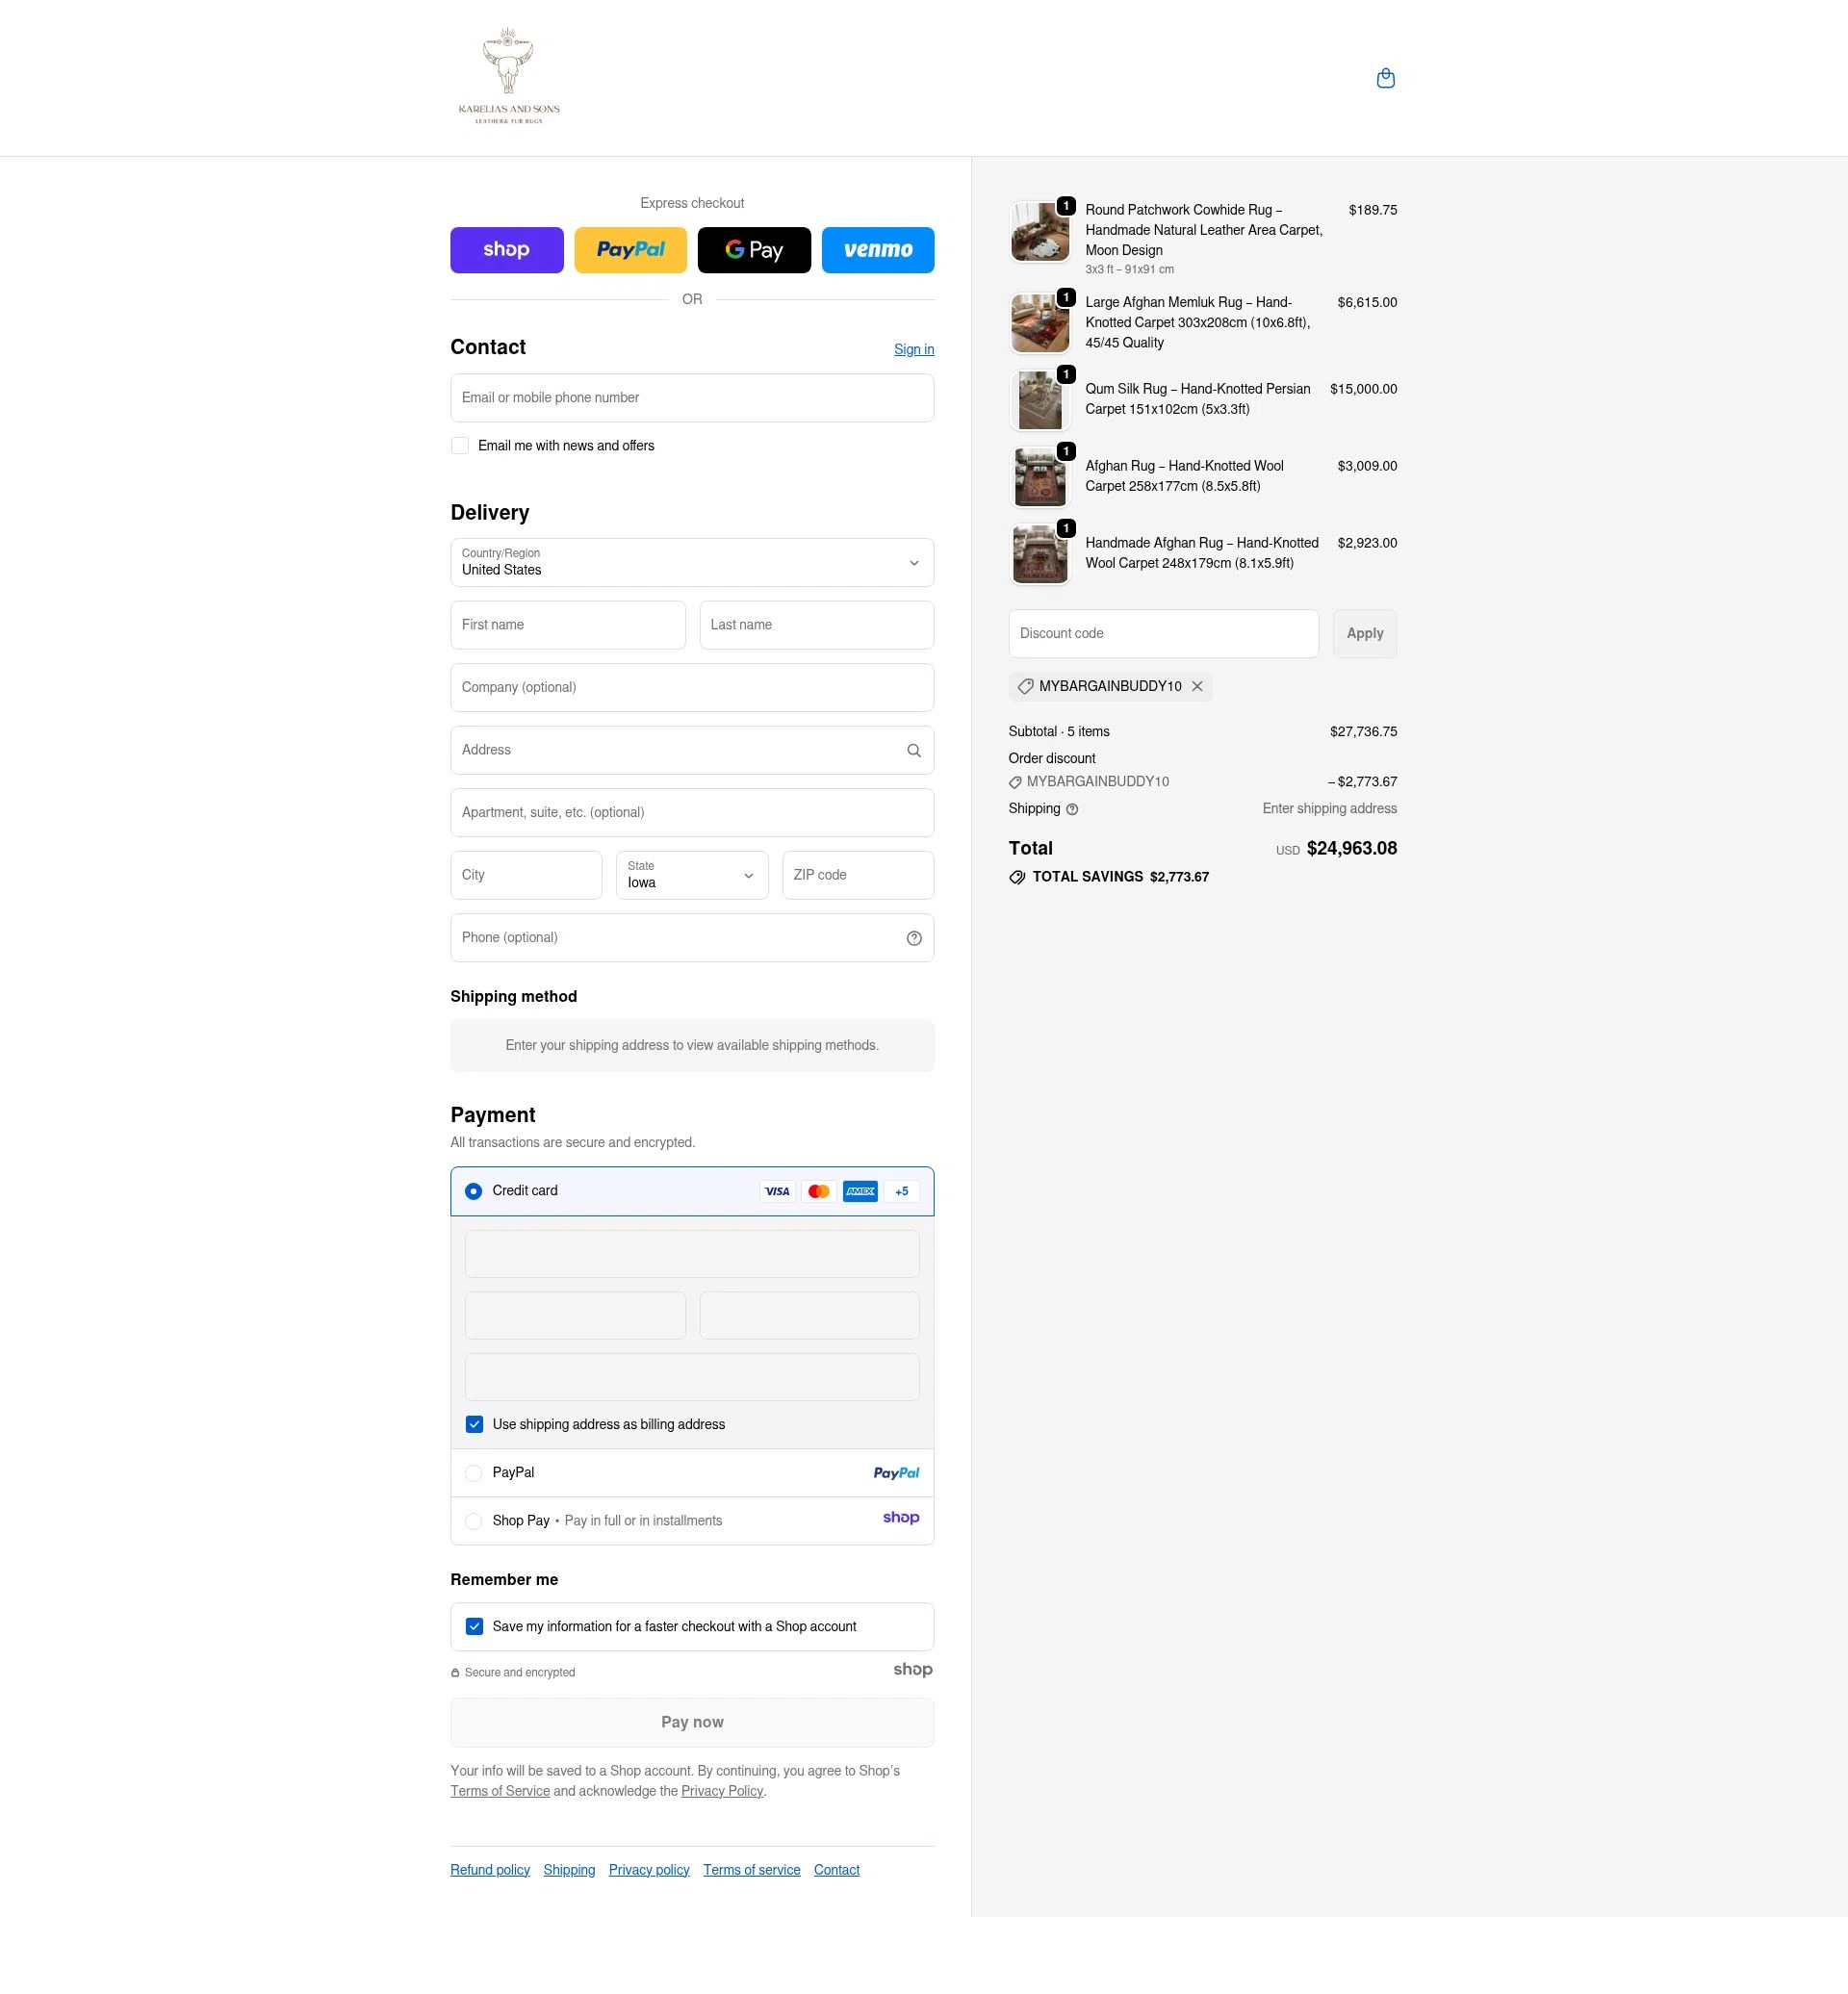The width and height of the screenshot is (1848, 1994).
Task: Click the PayPal express checkout button
Action: click(630, 250)
